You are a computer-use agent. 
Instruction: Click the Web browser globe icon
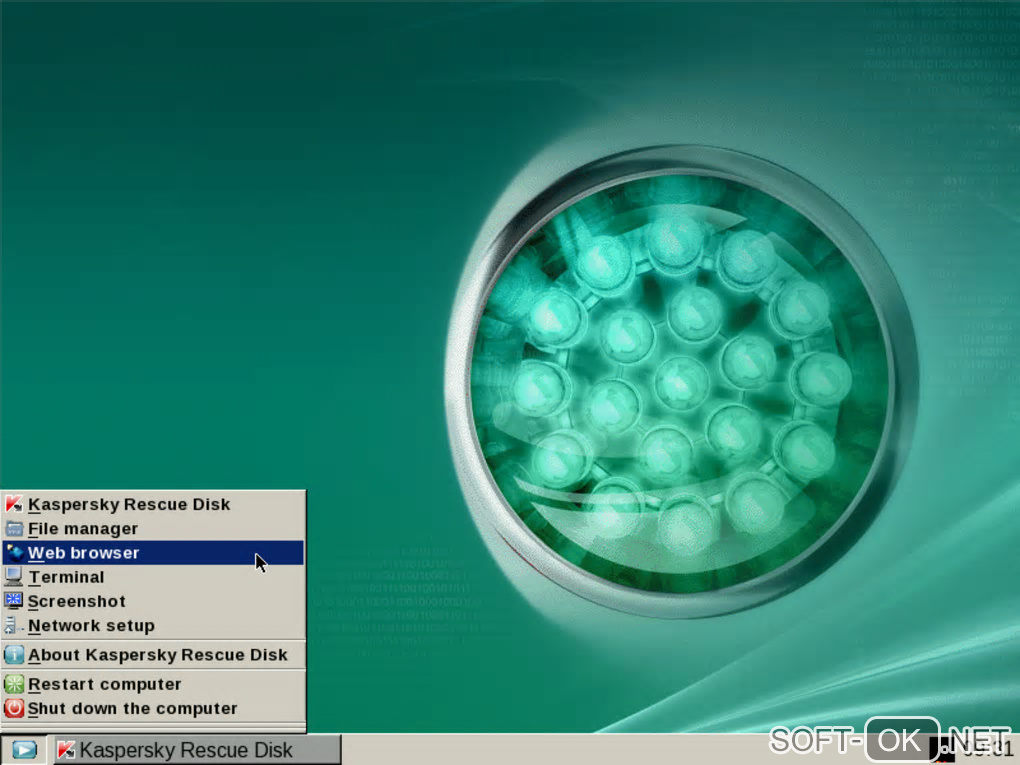(14, 553)
